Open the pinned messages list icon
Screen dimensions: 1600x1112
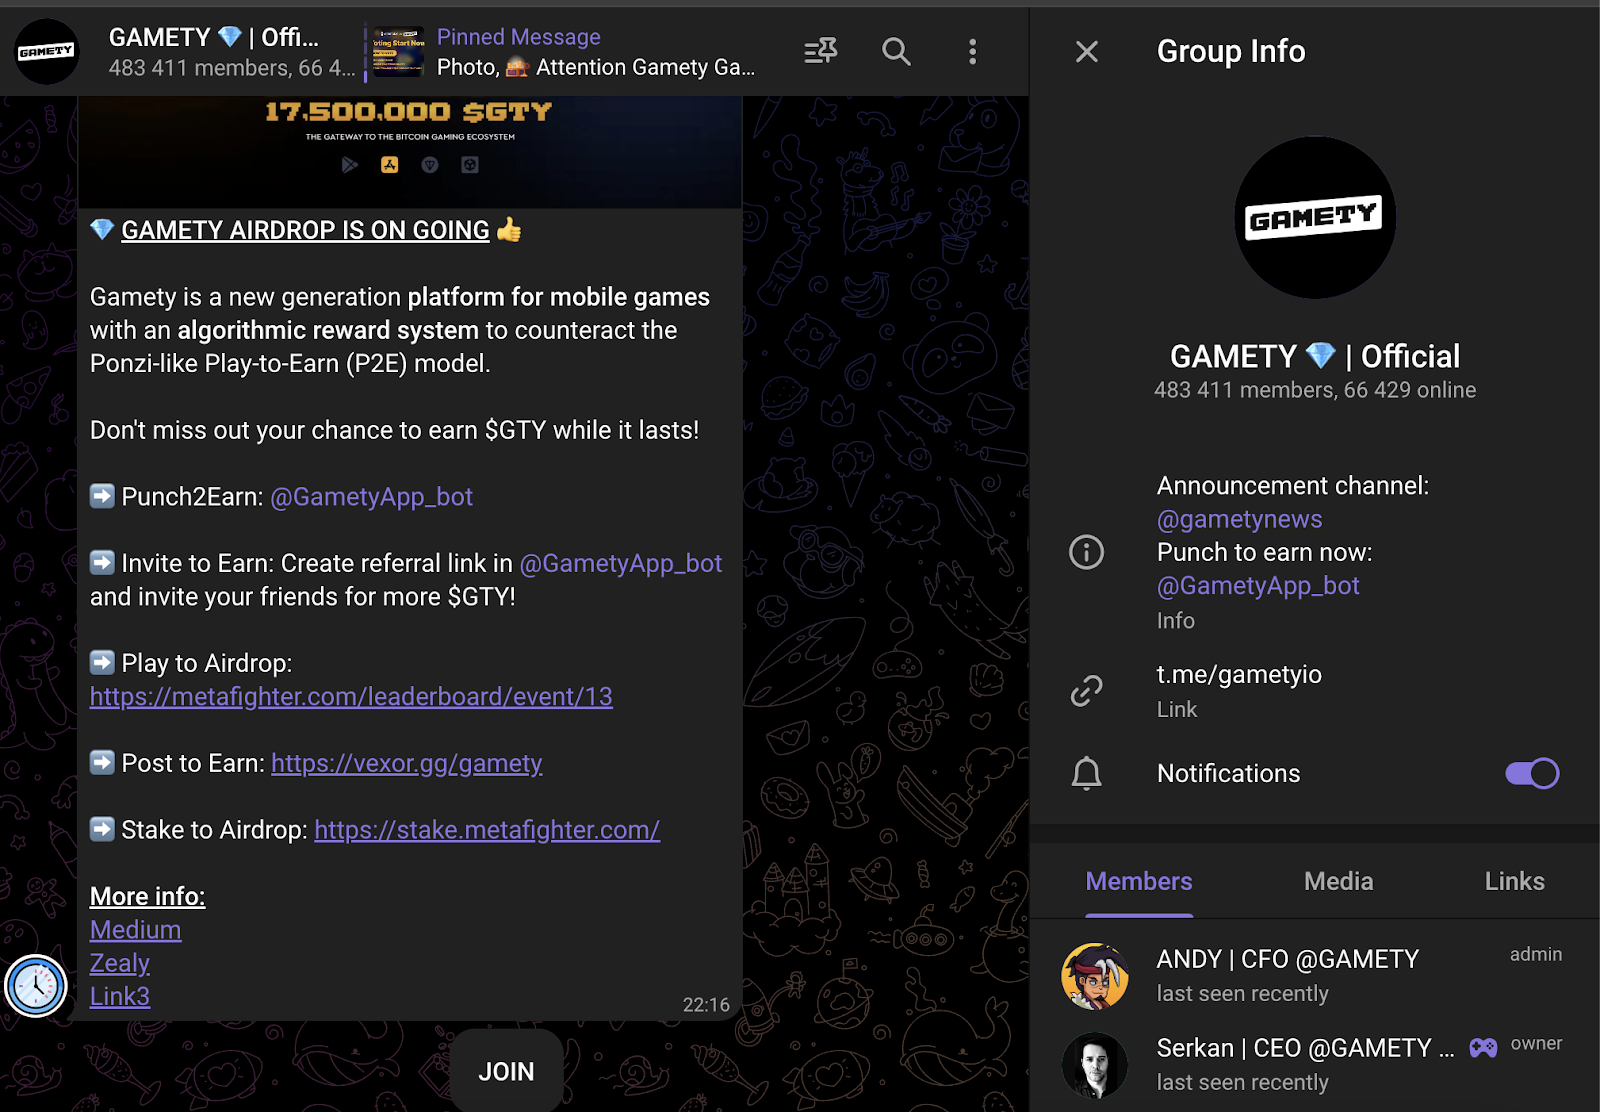coord(821,51)
